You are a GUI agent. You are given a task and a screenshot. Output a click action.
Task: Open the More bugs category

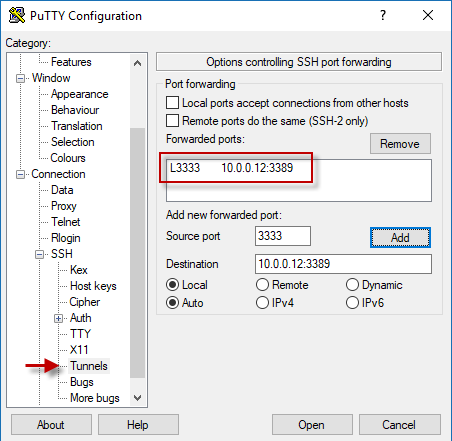(x=95, y=398)
